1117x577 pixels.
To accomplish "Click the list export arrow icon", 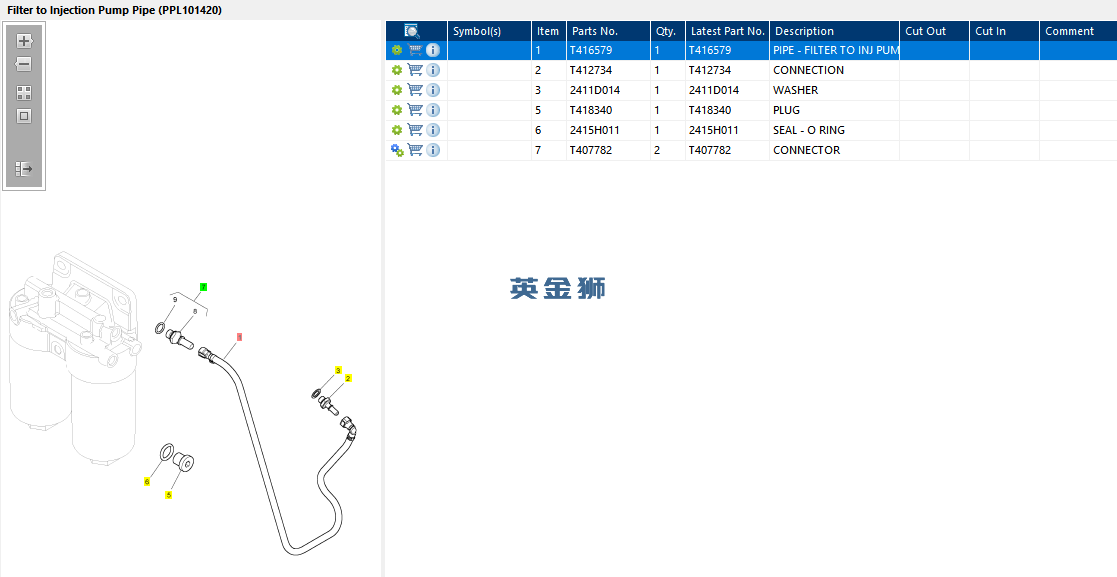I will click(24, 169).
